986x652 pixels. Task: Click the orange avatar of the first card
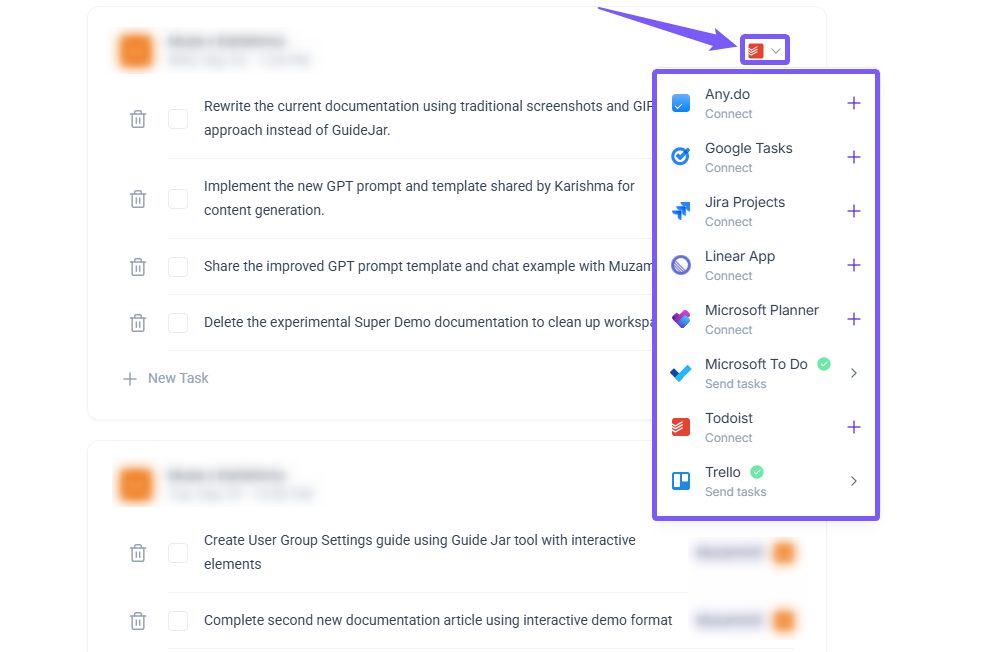[x=135, y=50]
